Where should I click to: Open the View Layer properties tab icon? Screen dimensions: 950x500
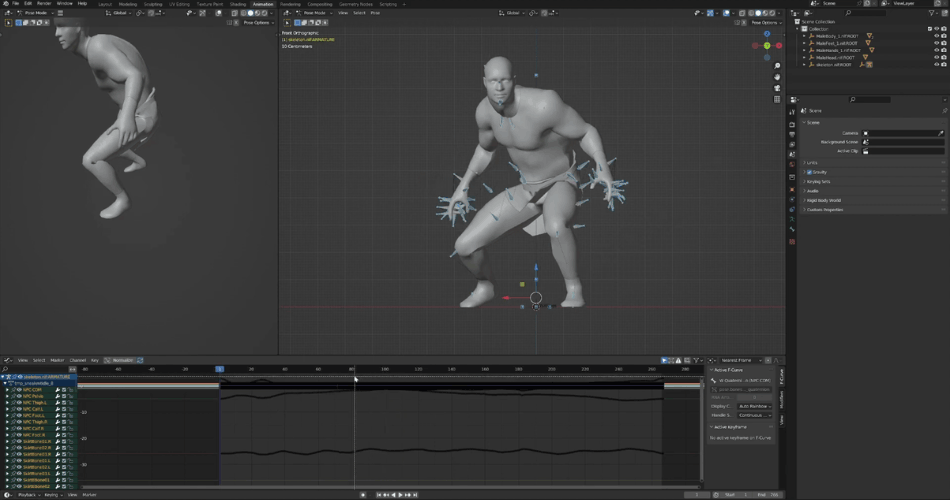(x=792, y=145)
